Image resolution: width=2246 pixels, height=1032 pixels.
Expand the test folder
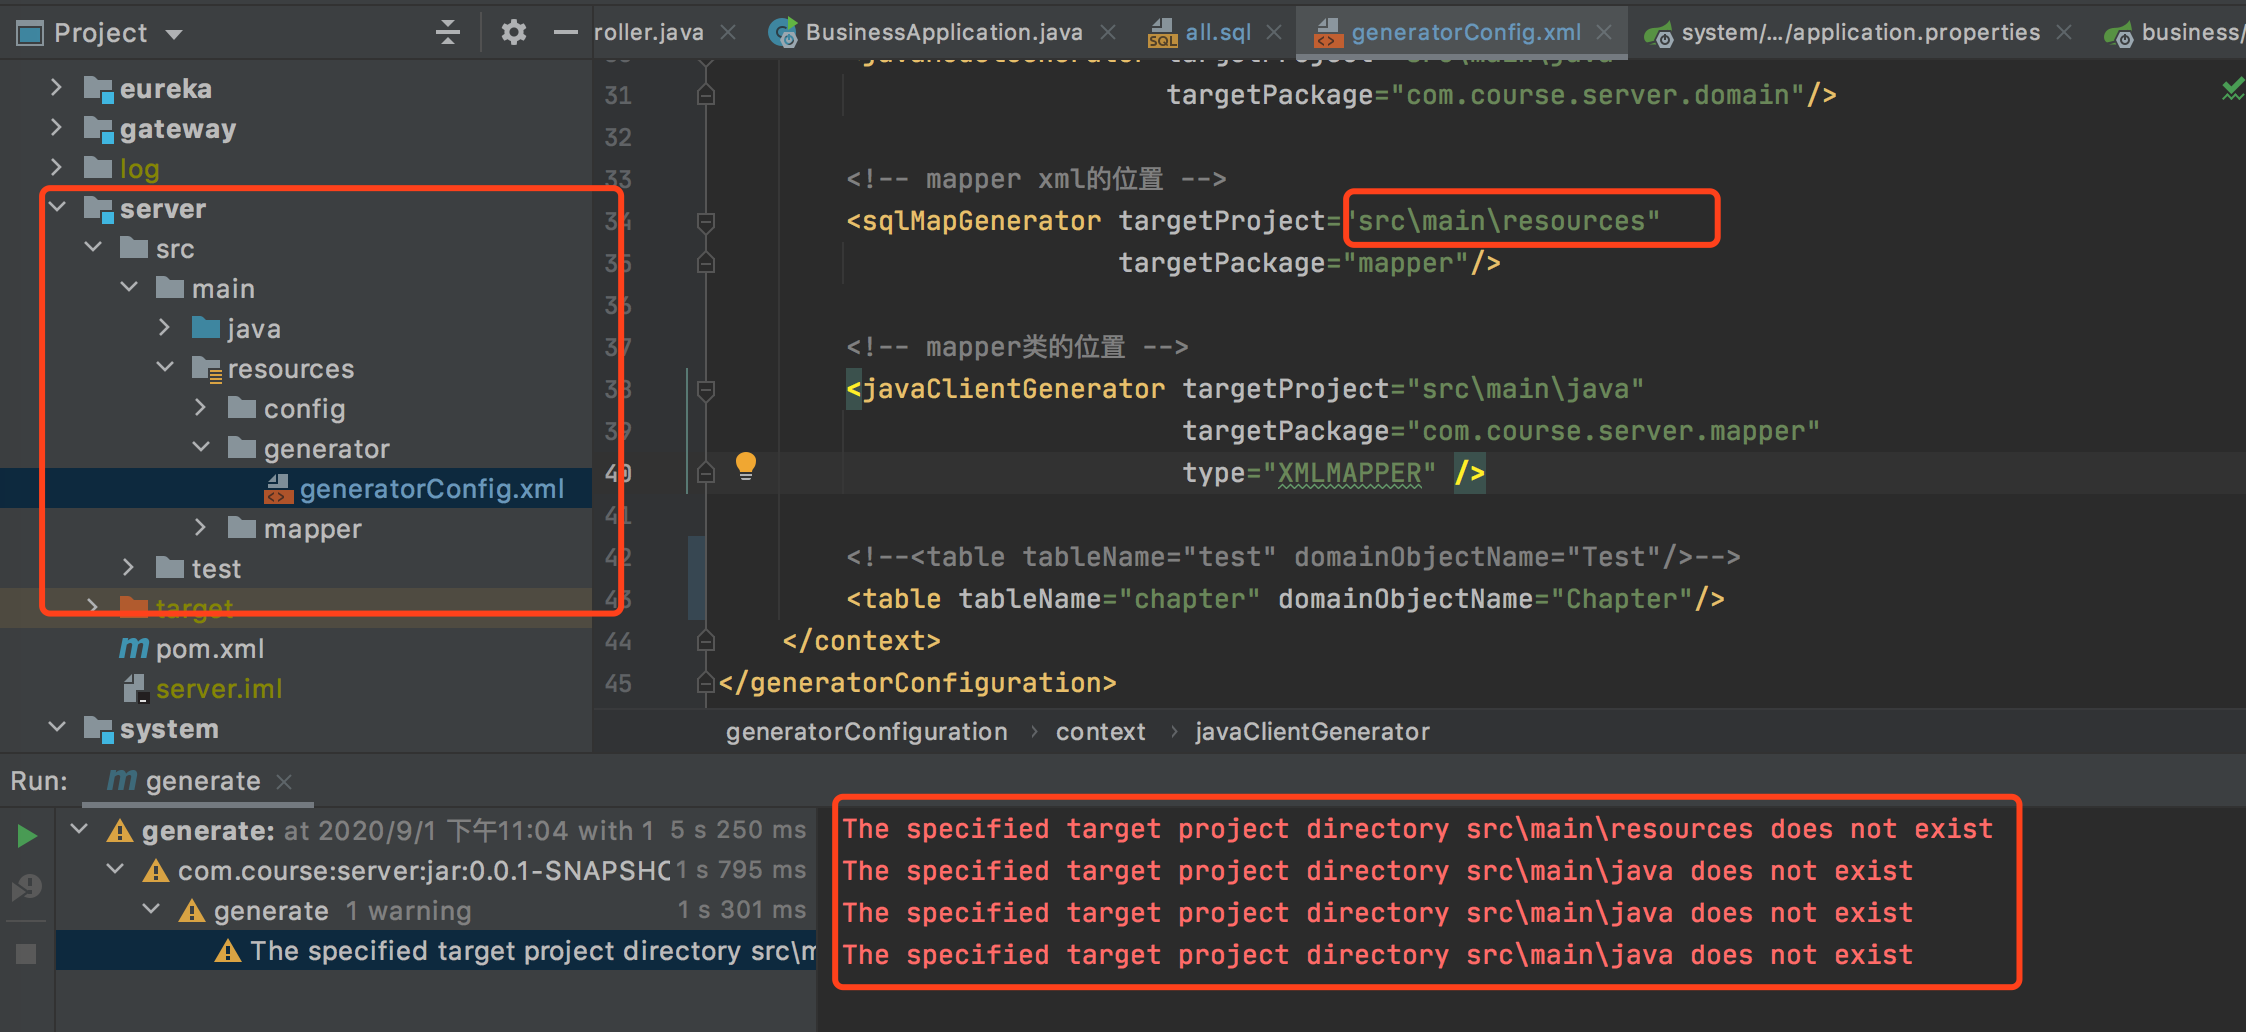point(129,568)
